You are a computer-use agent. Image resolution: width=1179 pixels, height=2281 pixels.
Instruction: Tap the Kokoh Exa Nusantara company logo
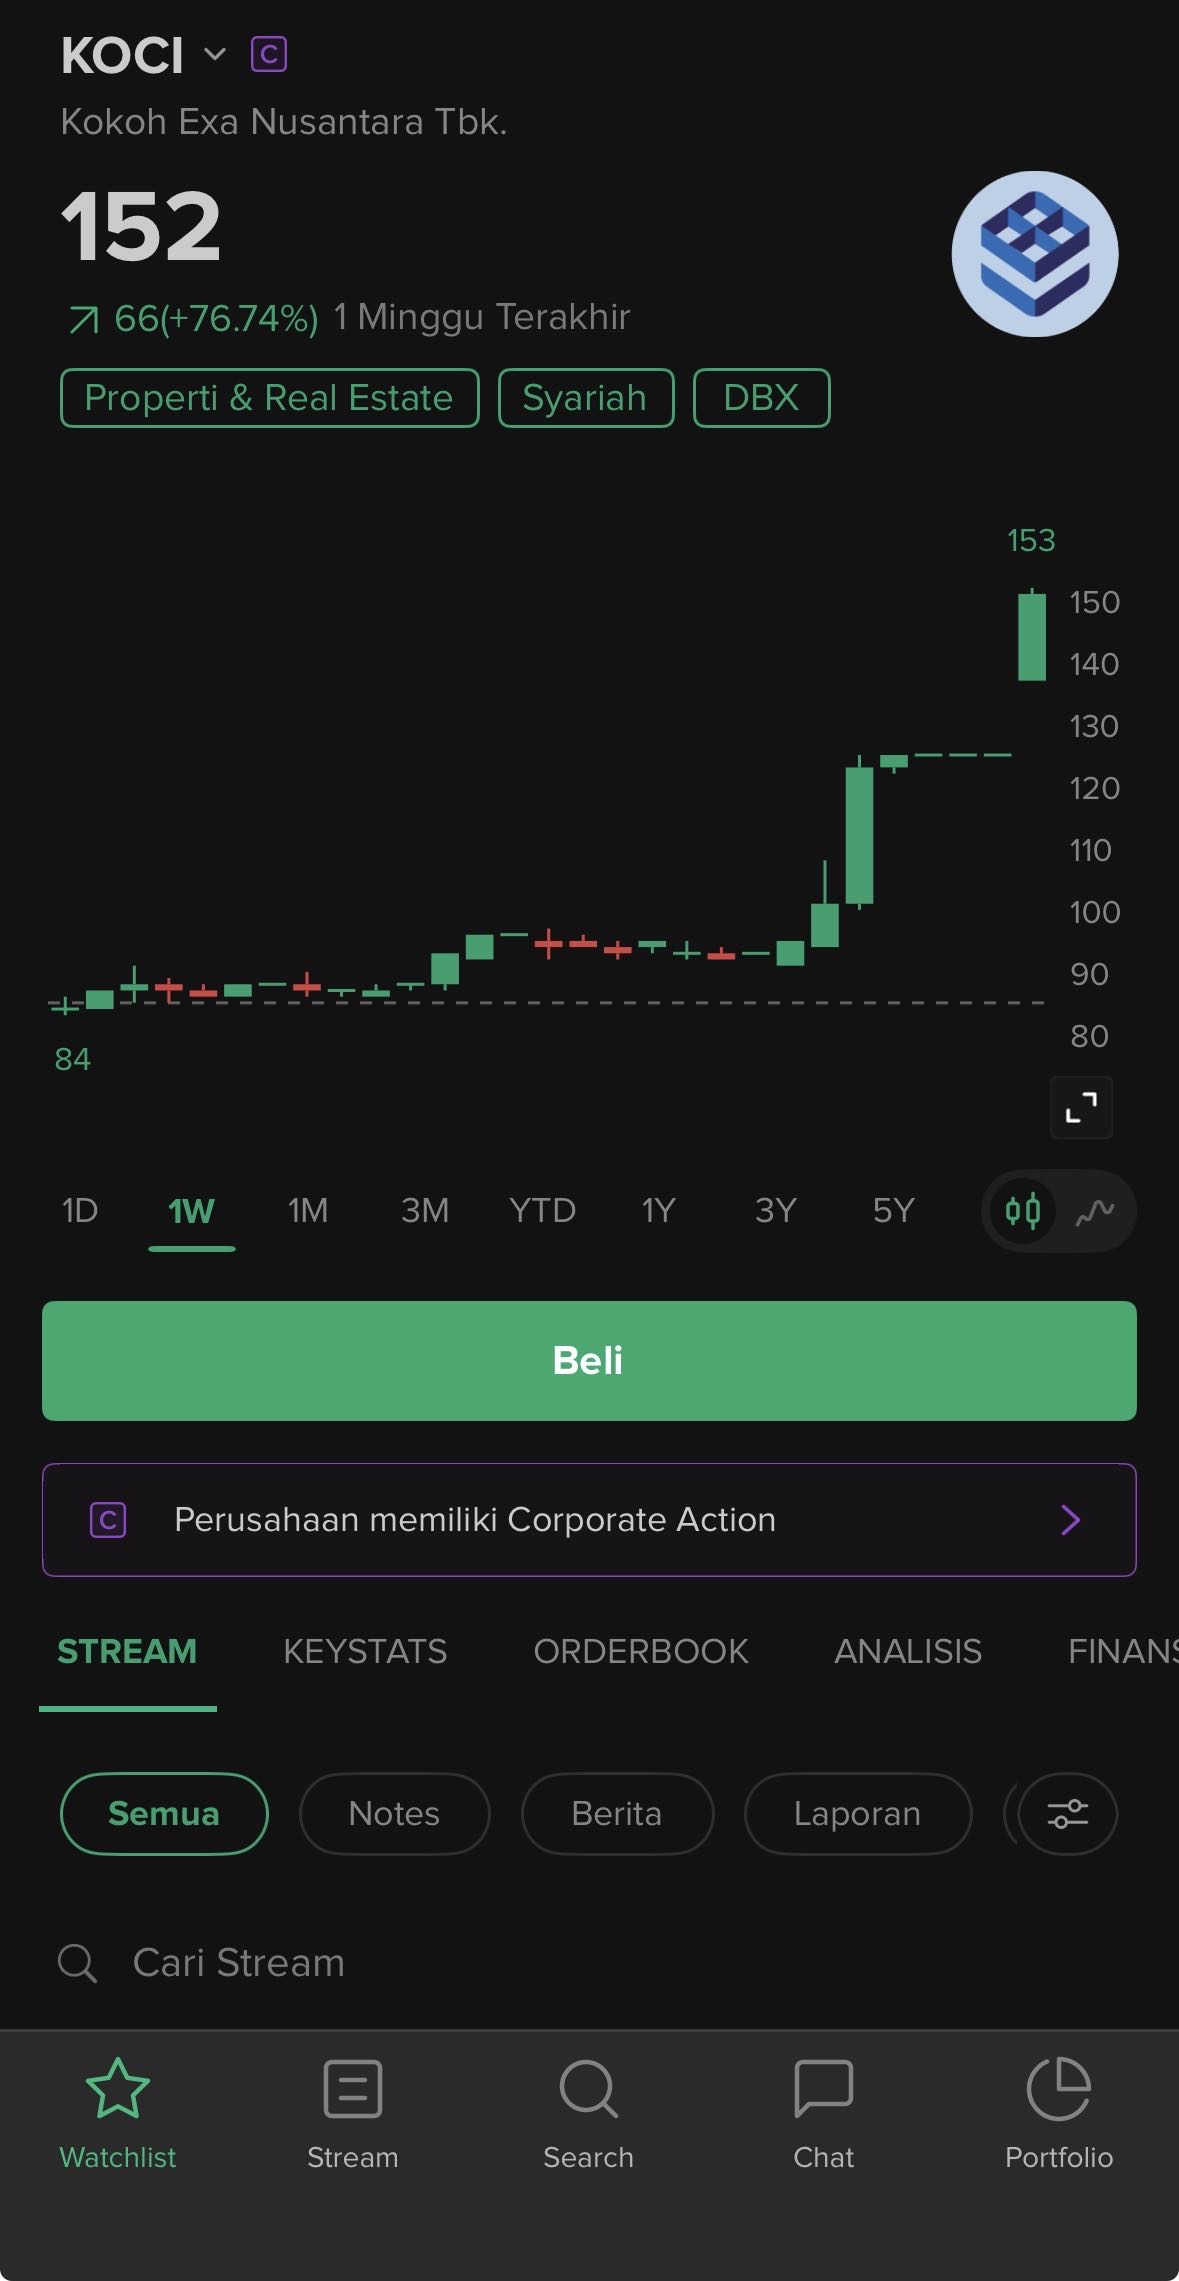(x=1034, y=254)
